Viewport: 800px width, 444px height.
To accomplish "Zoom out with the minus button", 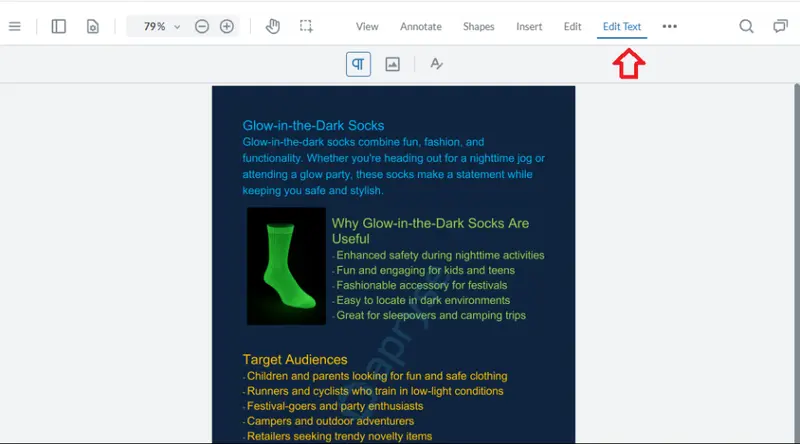I will (x=202, y=26).
